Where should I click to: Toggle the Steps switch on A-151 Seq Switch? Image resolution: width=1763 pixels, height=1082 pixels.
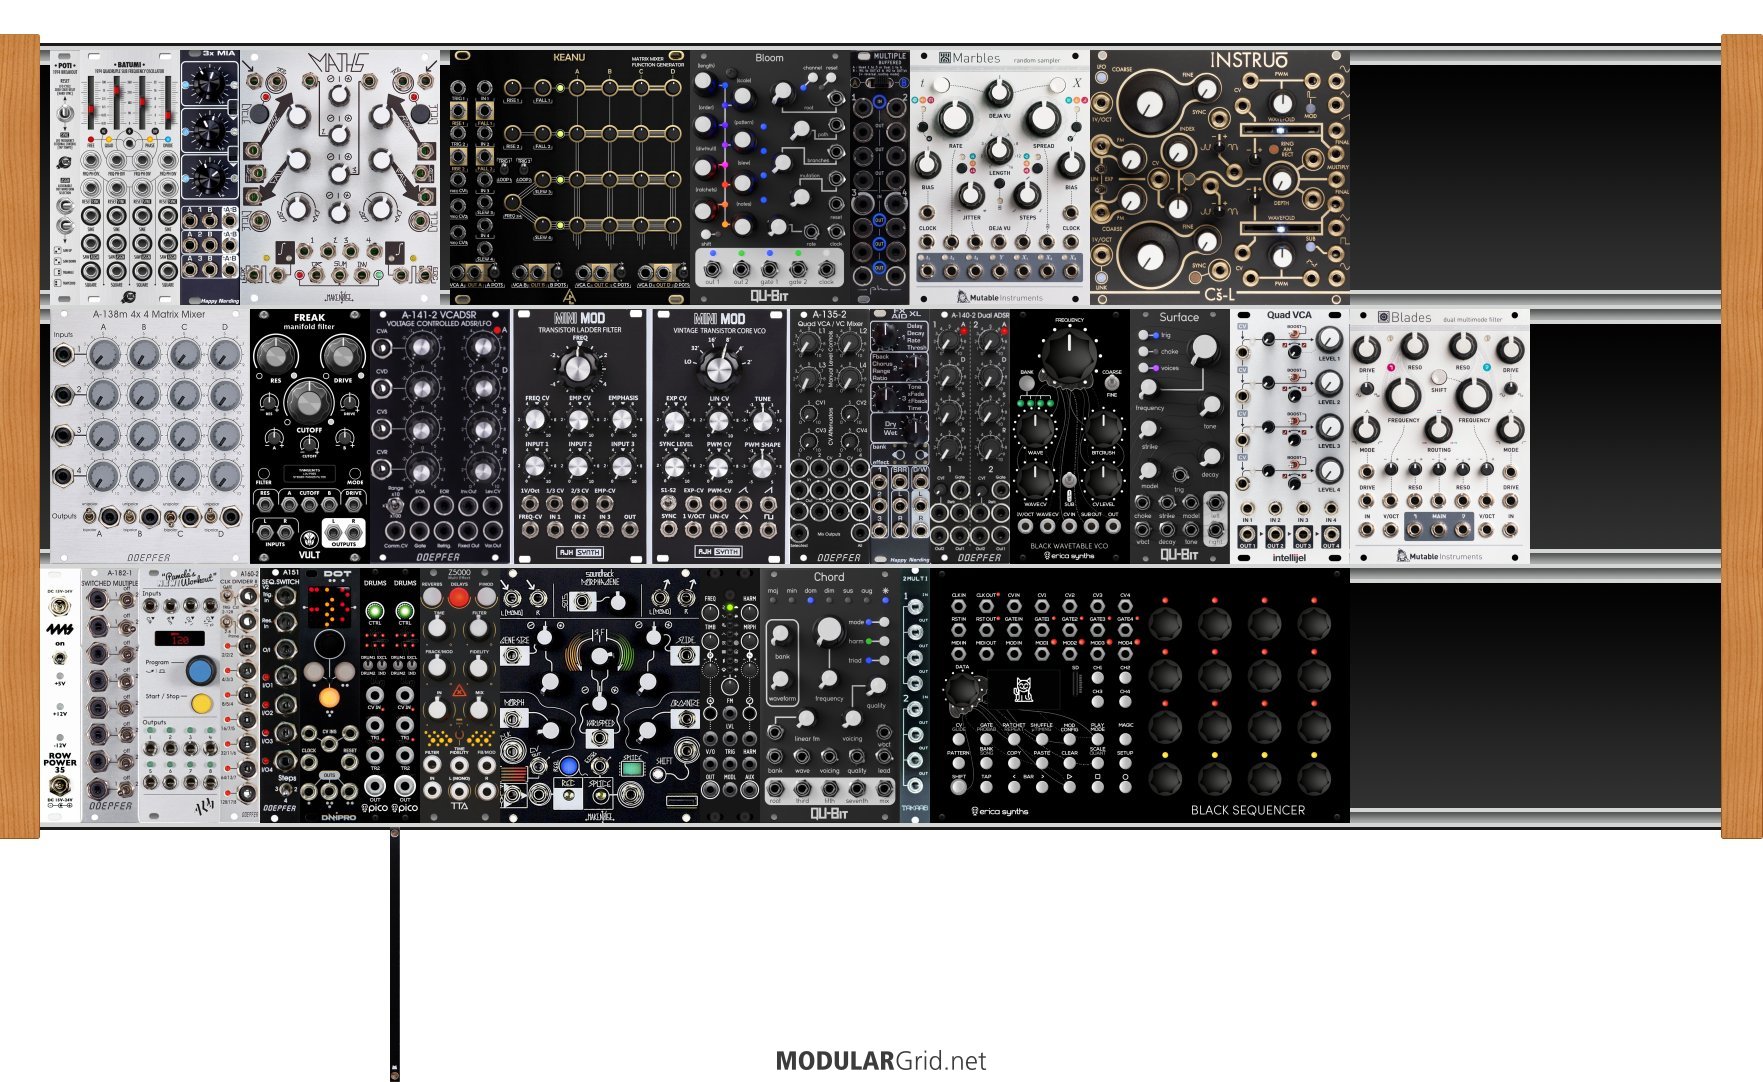[287, 790]
